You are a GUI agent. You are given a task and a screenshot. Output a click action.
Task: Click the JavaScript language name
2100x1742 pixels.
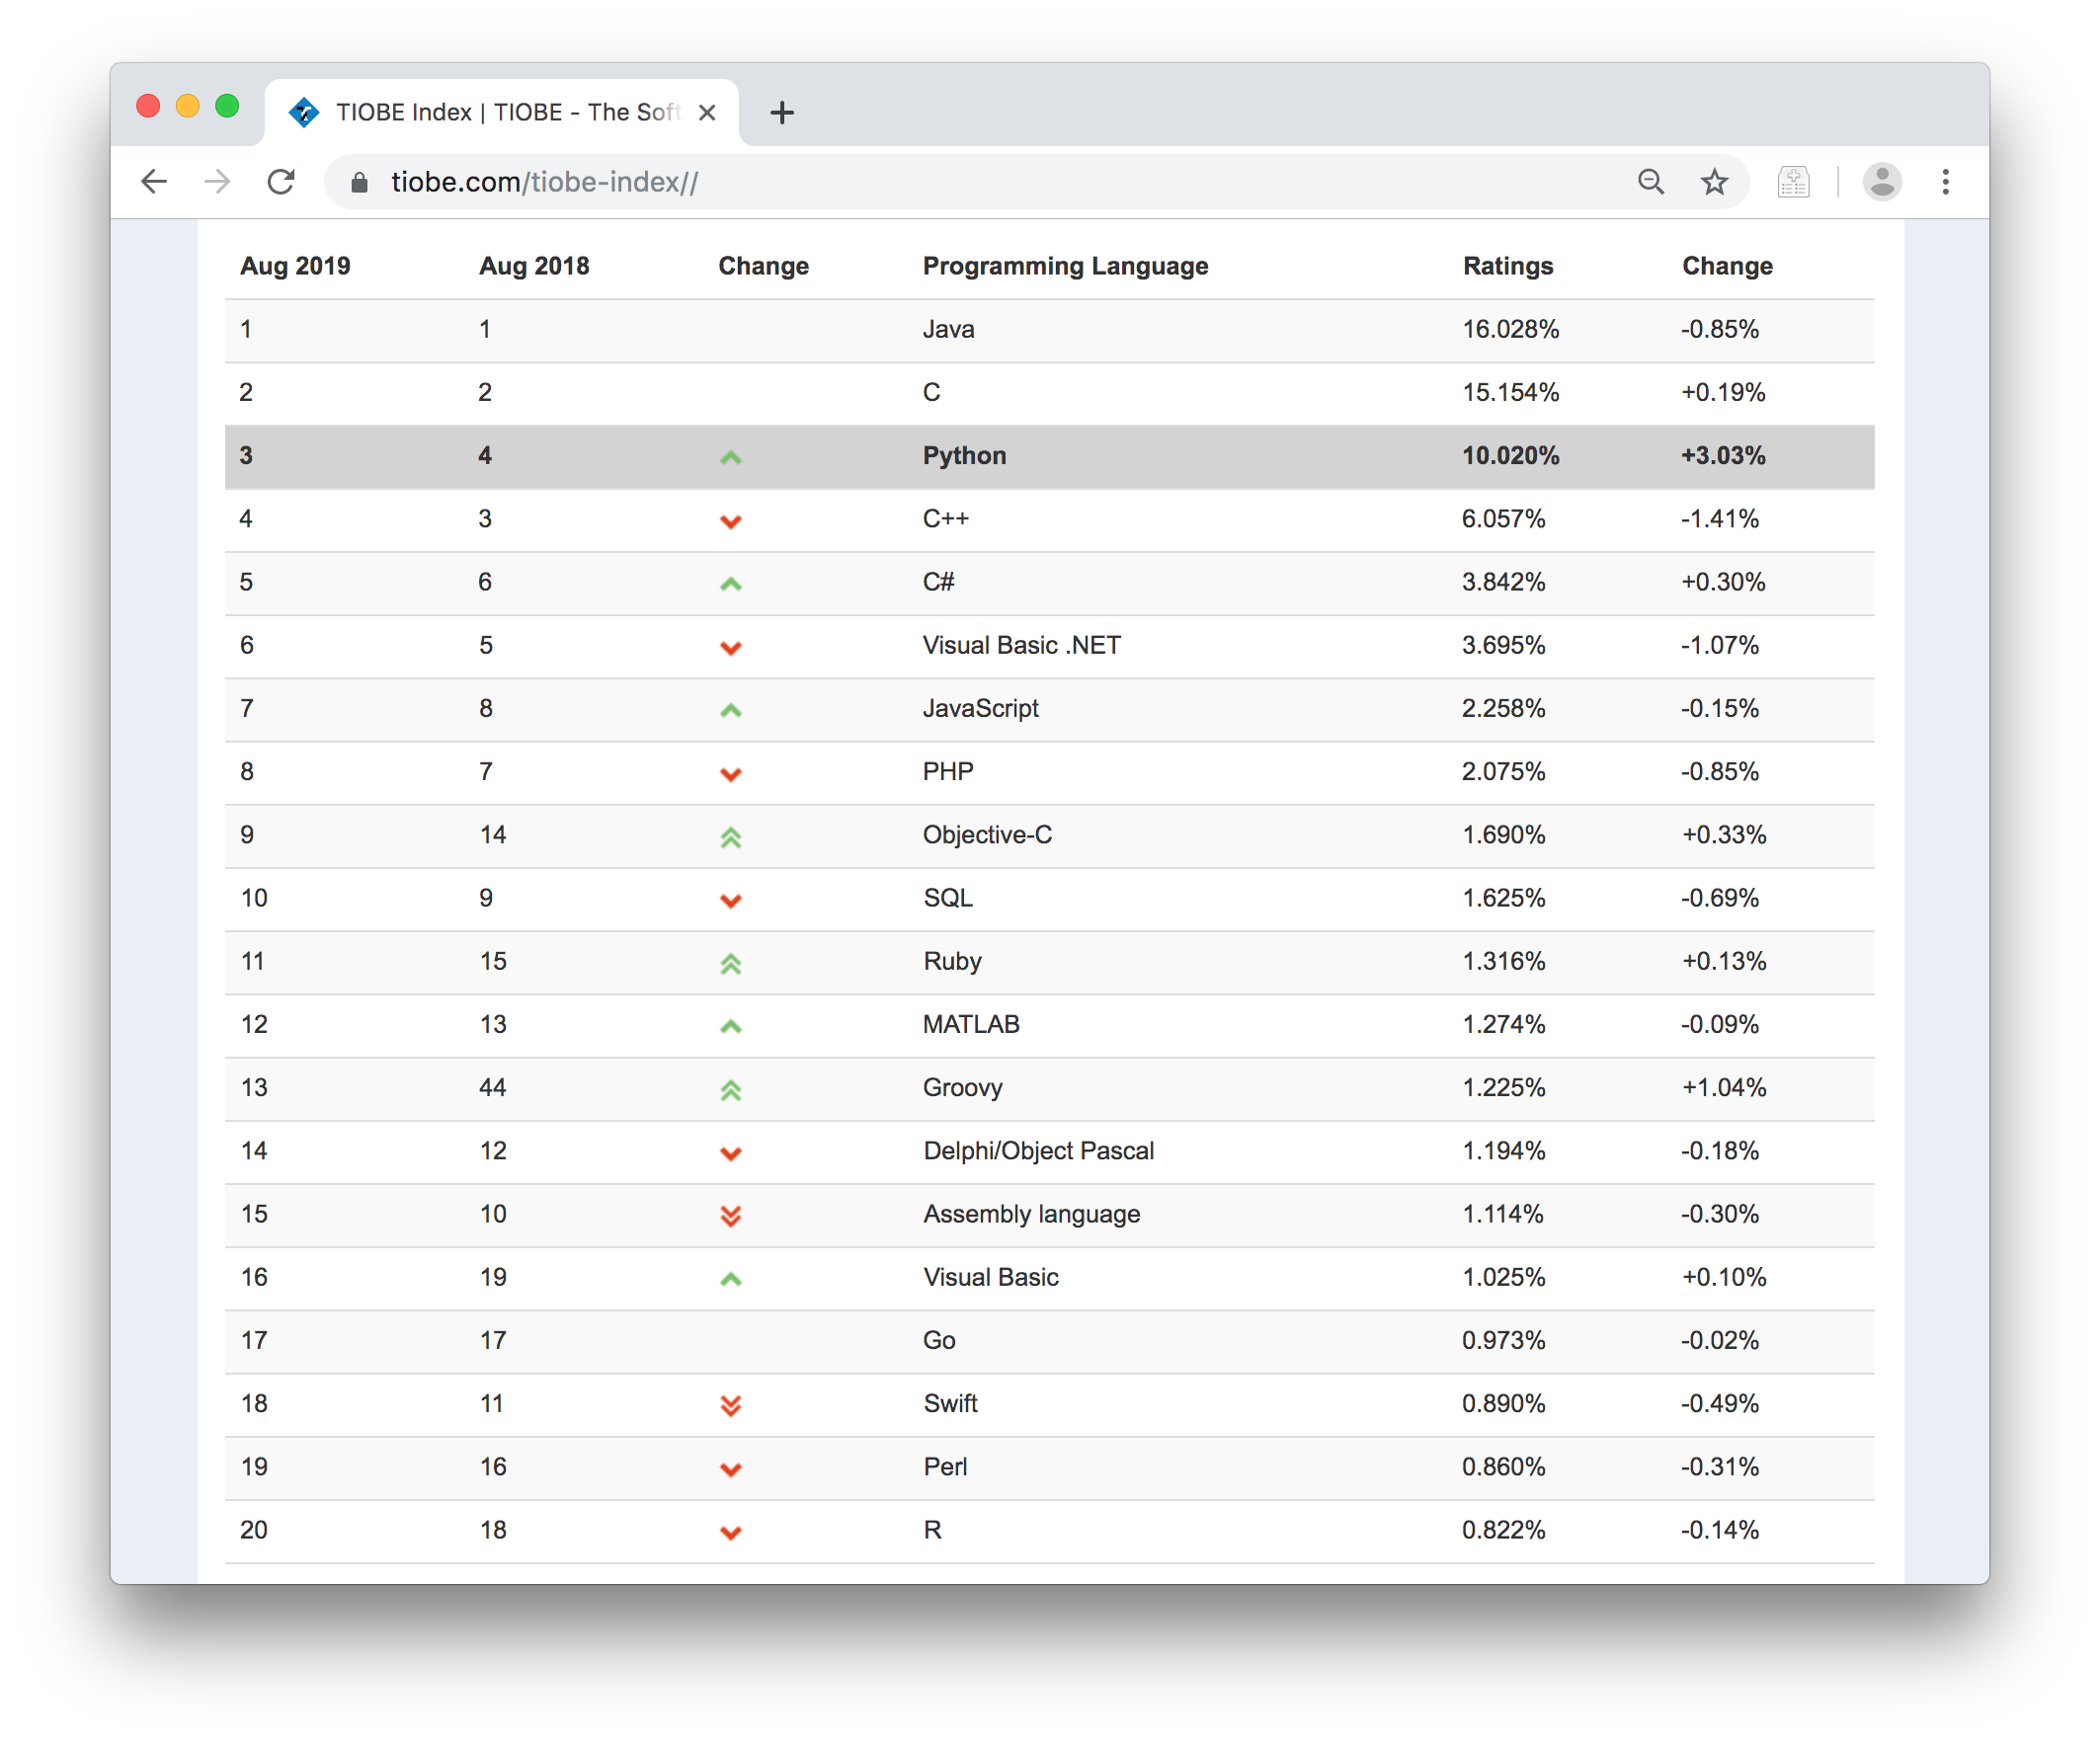coord(980,708)
